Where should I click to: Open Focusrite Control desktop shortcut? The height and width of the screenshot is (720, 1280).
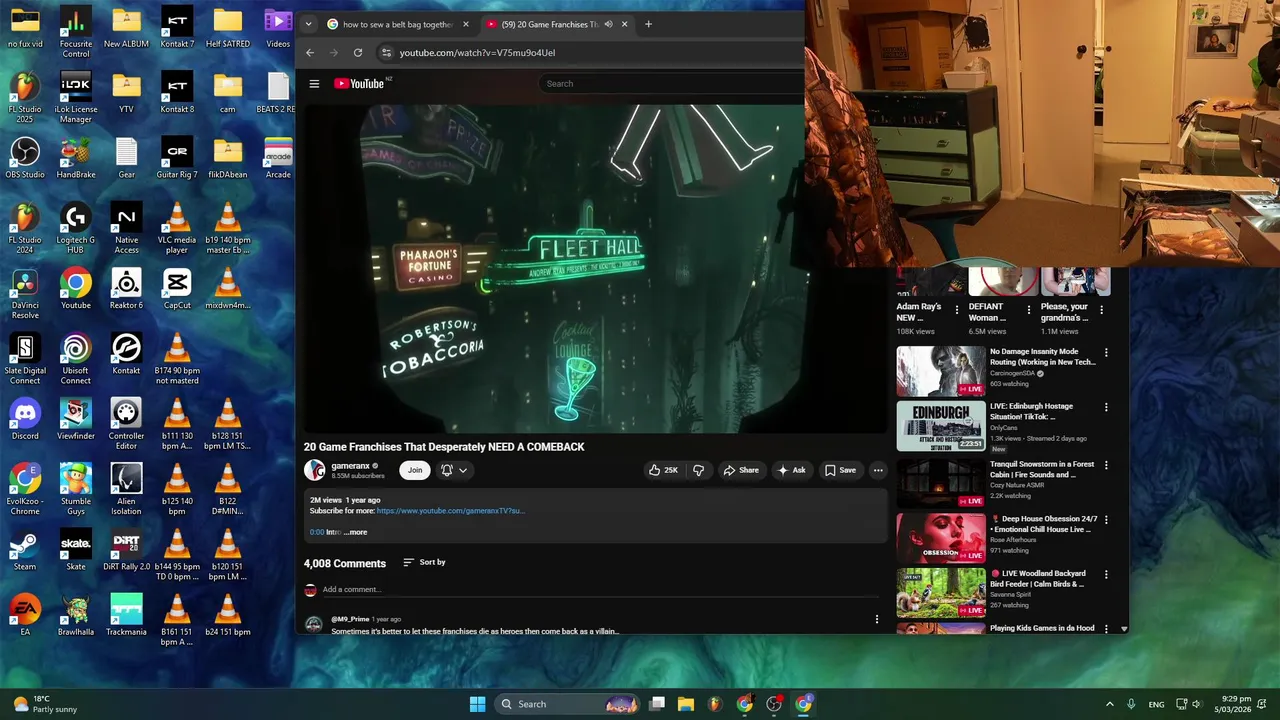76,33
